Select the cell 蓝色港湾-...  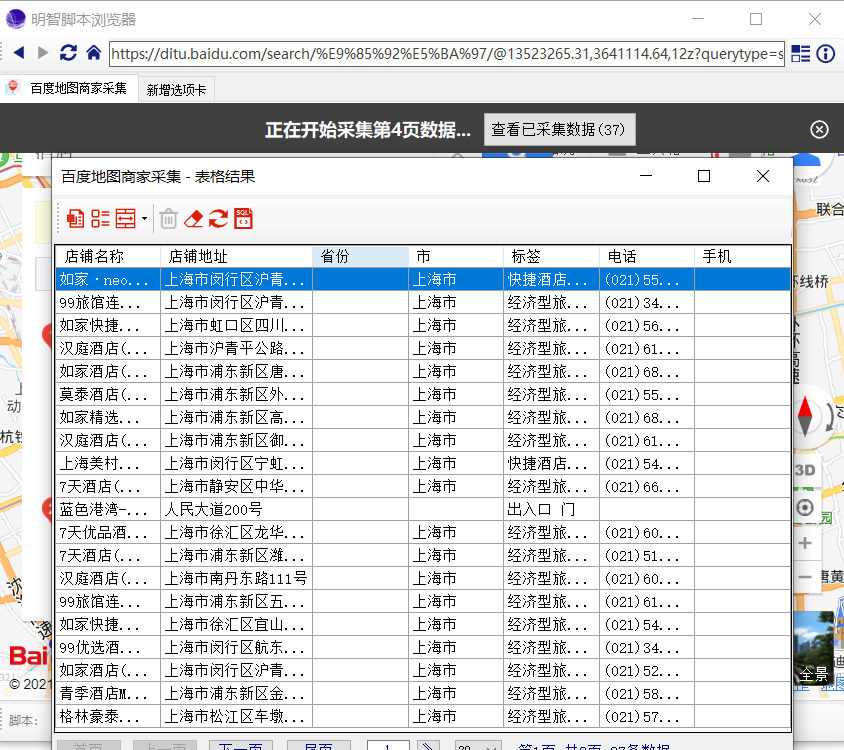coord(108,509)
